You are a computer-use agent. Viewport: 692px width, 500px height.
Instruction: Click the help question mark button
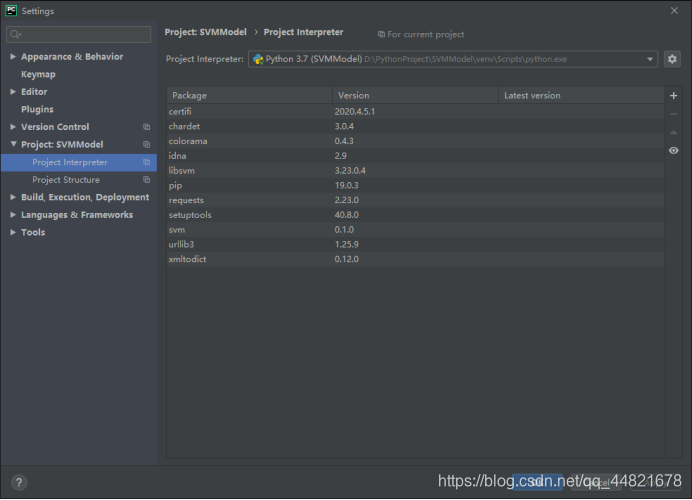pyautogui.click(x=19, y=482)
